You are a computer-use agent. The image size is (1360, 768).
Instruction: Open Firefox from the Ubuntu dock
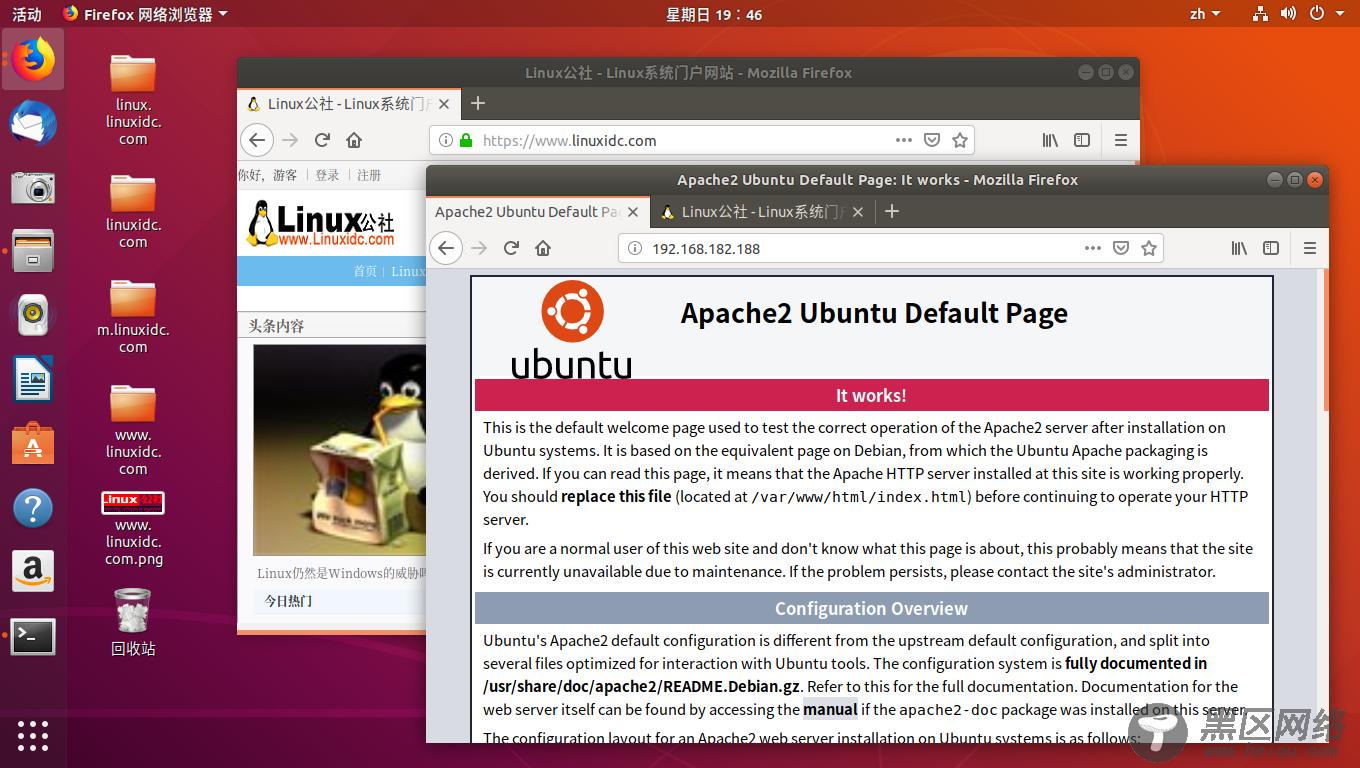click(x=33, y=59)
